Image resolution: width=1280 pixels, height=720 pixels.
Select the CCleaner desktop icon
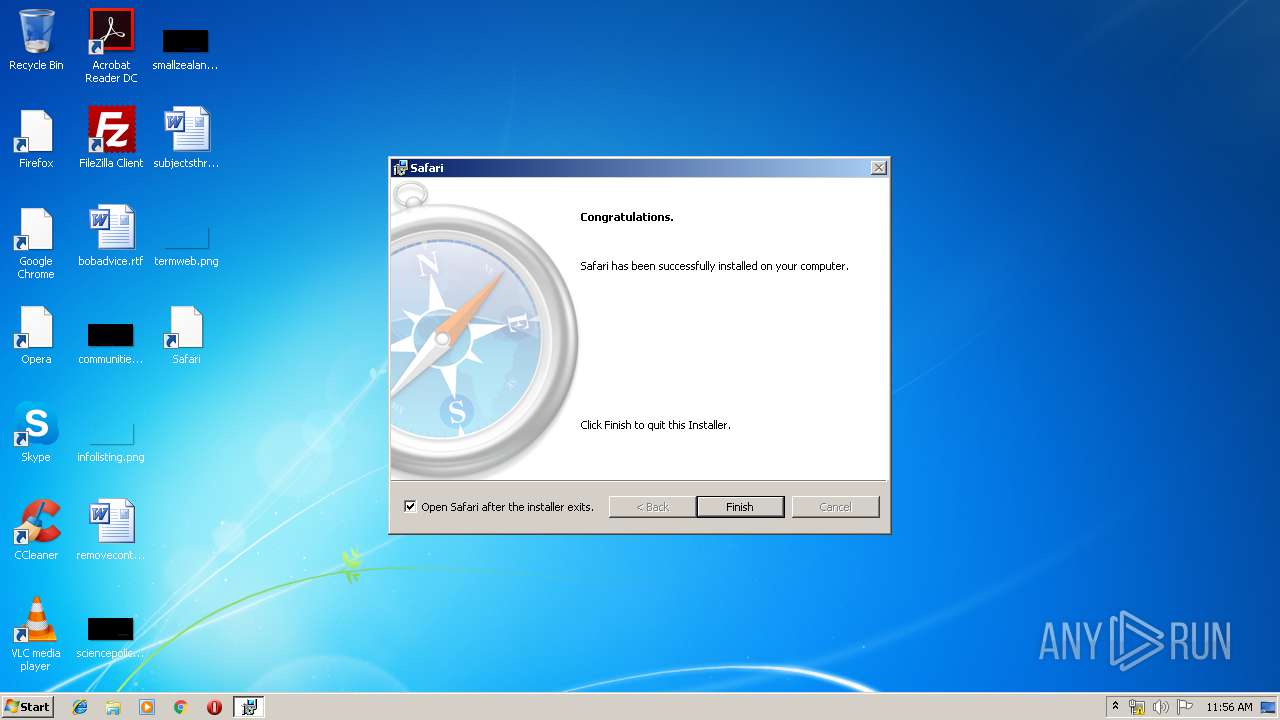[36, 530]
